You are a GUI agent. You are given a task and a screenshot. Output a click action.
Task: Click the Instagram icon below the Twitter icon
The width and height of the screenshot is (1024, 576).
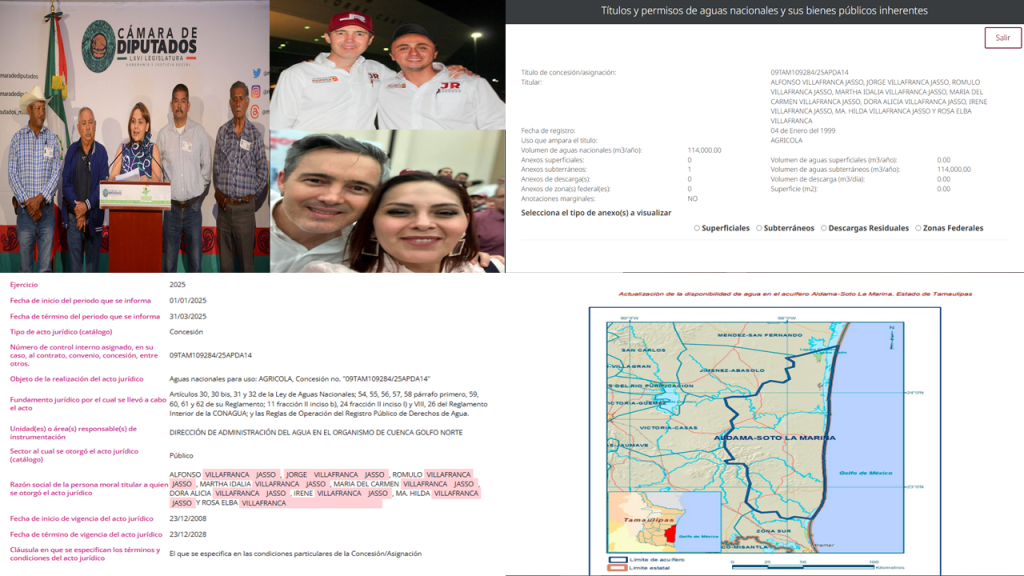pos(254,90)
